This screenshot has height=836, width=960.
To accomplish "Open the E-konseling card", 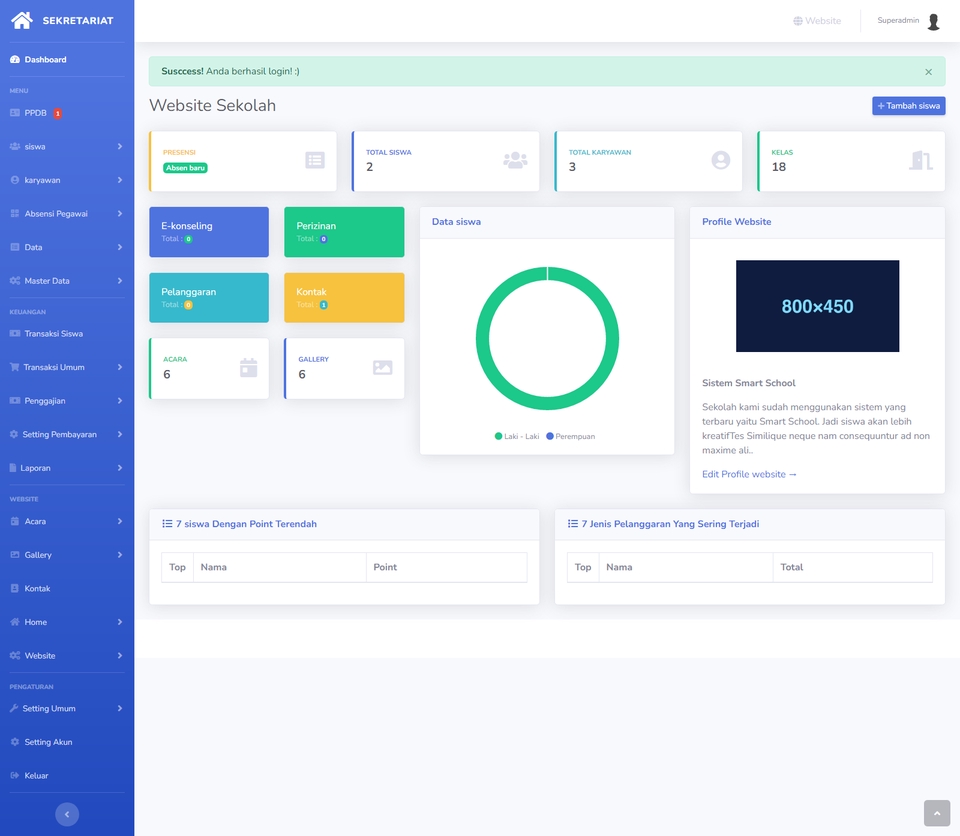I will point(209,232).
